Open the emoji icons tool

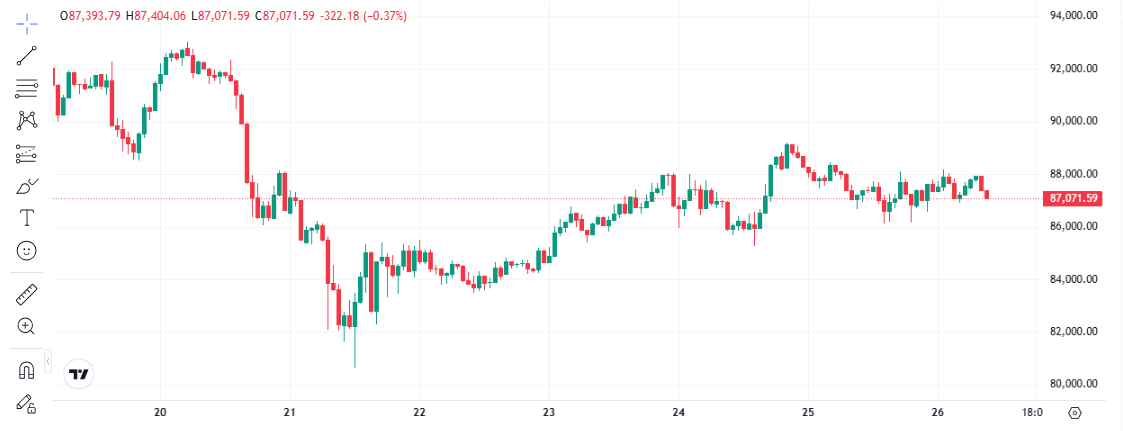pyautogui.click(x=27, y=250)
